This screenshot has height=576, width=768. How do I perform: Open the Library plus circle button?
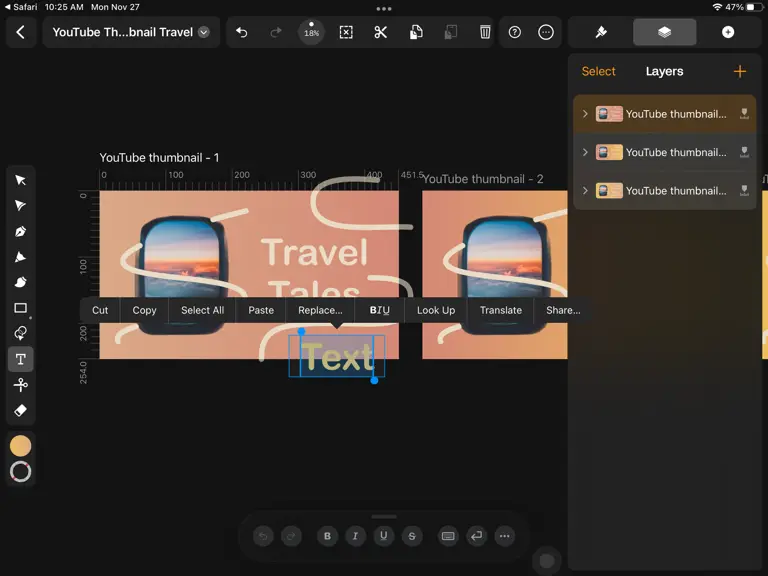728,32
